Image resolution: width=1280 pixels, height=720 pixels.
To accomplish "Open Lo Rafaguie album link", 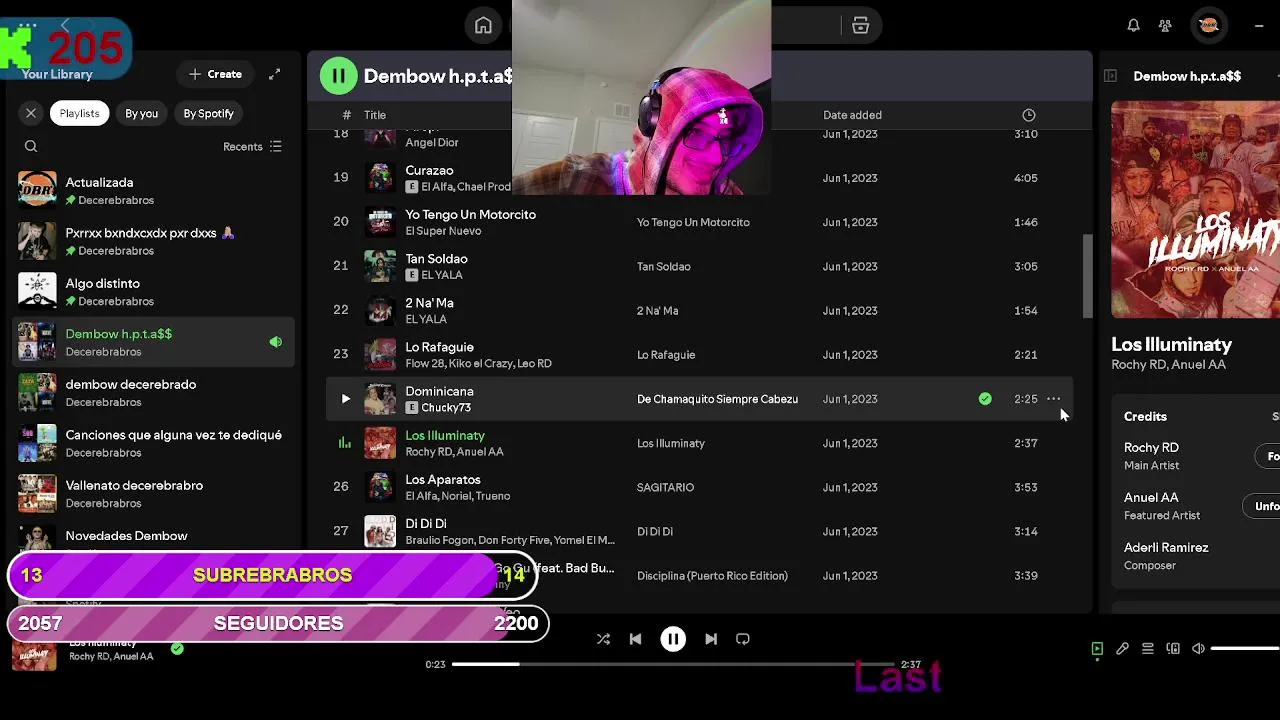I will (666, 355).
